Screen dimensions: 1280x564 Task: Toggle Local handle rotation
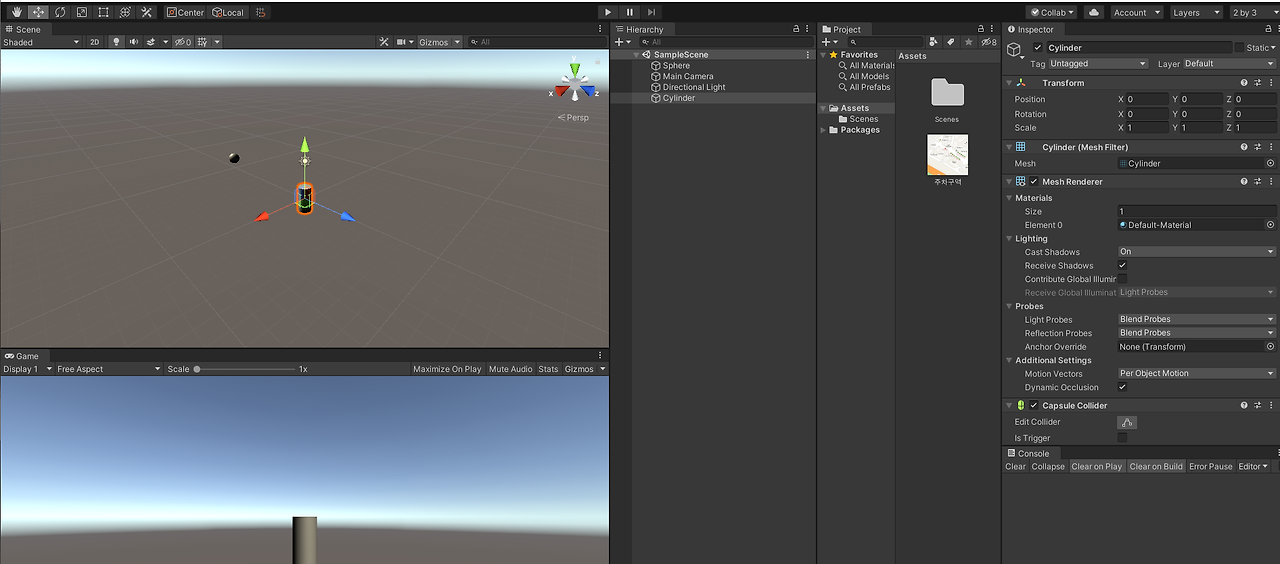[228, 12]
